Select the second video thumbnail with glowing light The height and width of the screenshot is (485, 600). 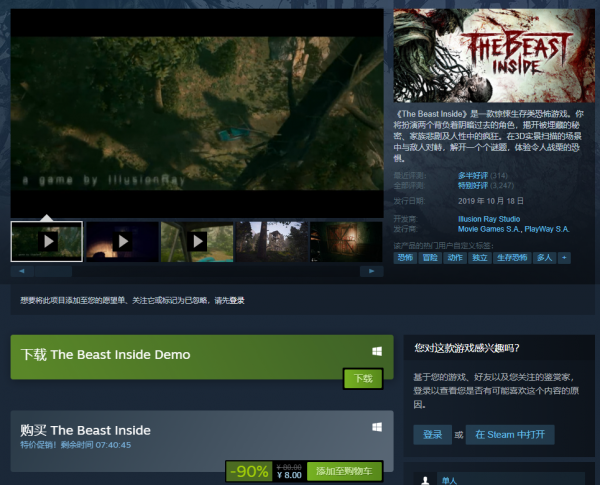click(122, 242)
